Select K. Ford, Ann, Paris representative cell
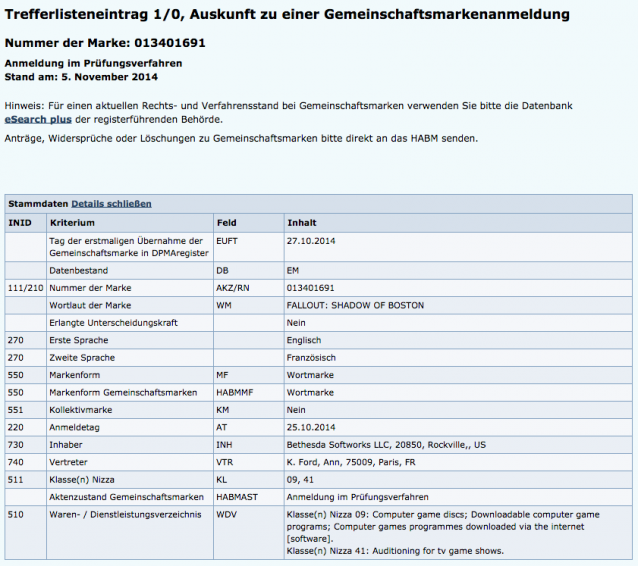638x566 pixels. pos(458,462)
